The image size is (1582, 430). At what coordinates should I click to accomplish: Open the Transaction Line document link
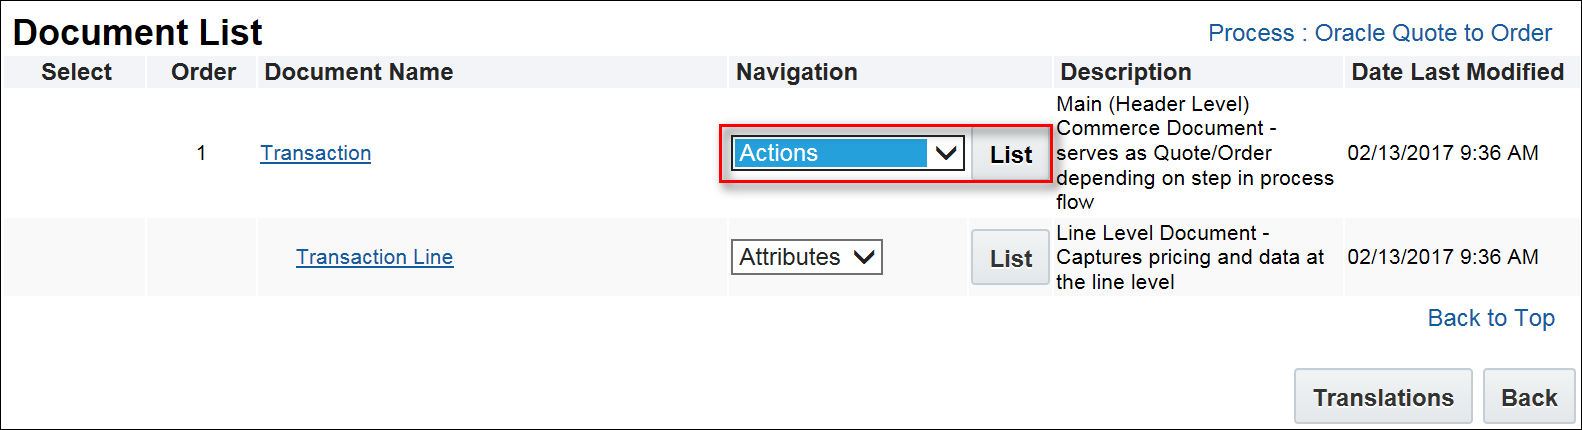[x=374, y=257]
